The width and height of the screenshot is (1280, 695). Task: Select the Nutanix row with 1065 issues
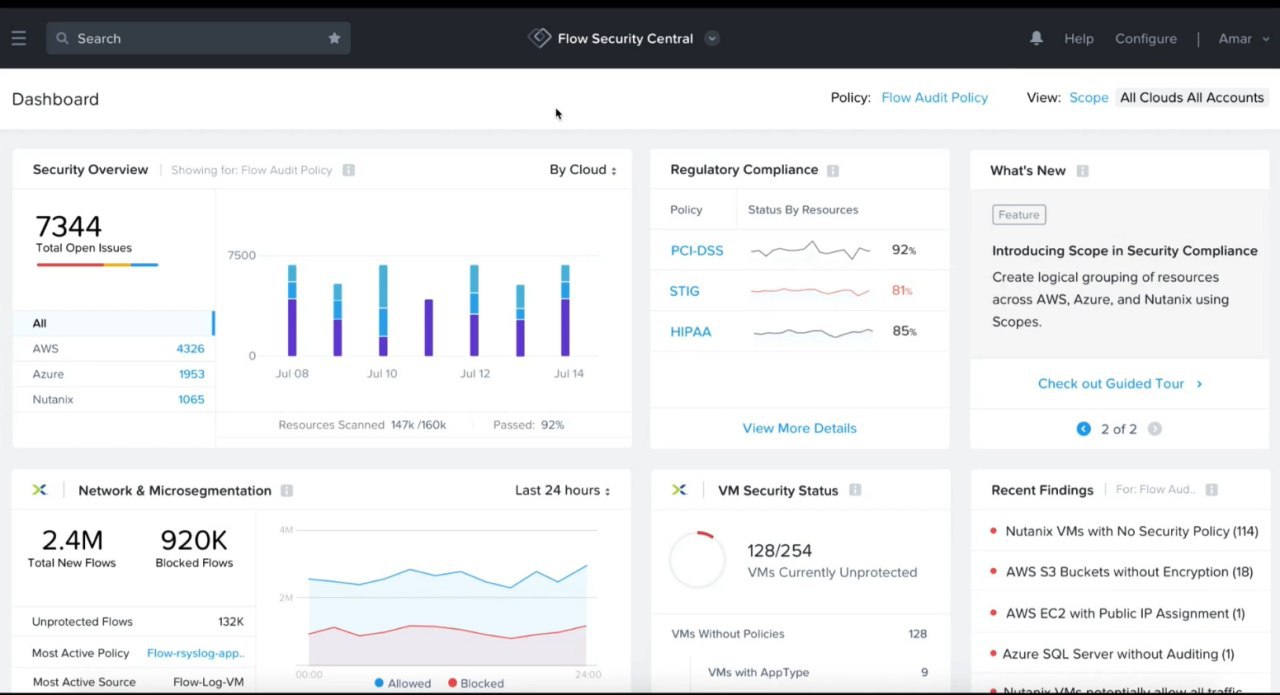113,399
